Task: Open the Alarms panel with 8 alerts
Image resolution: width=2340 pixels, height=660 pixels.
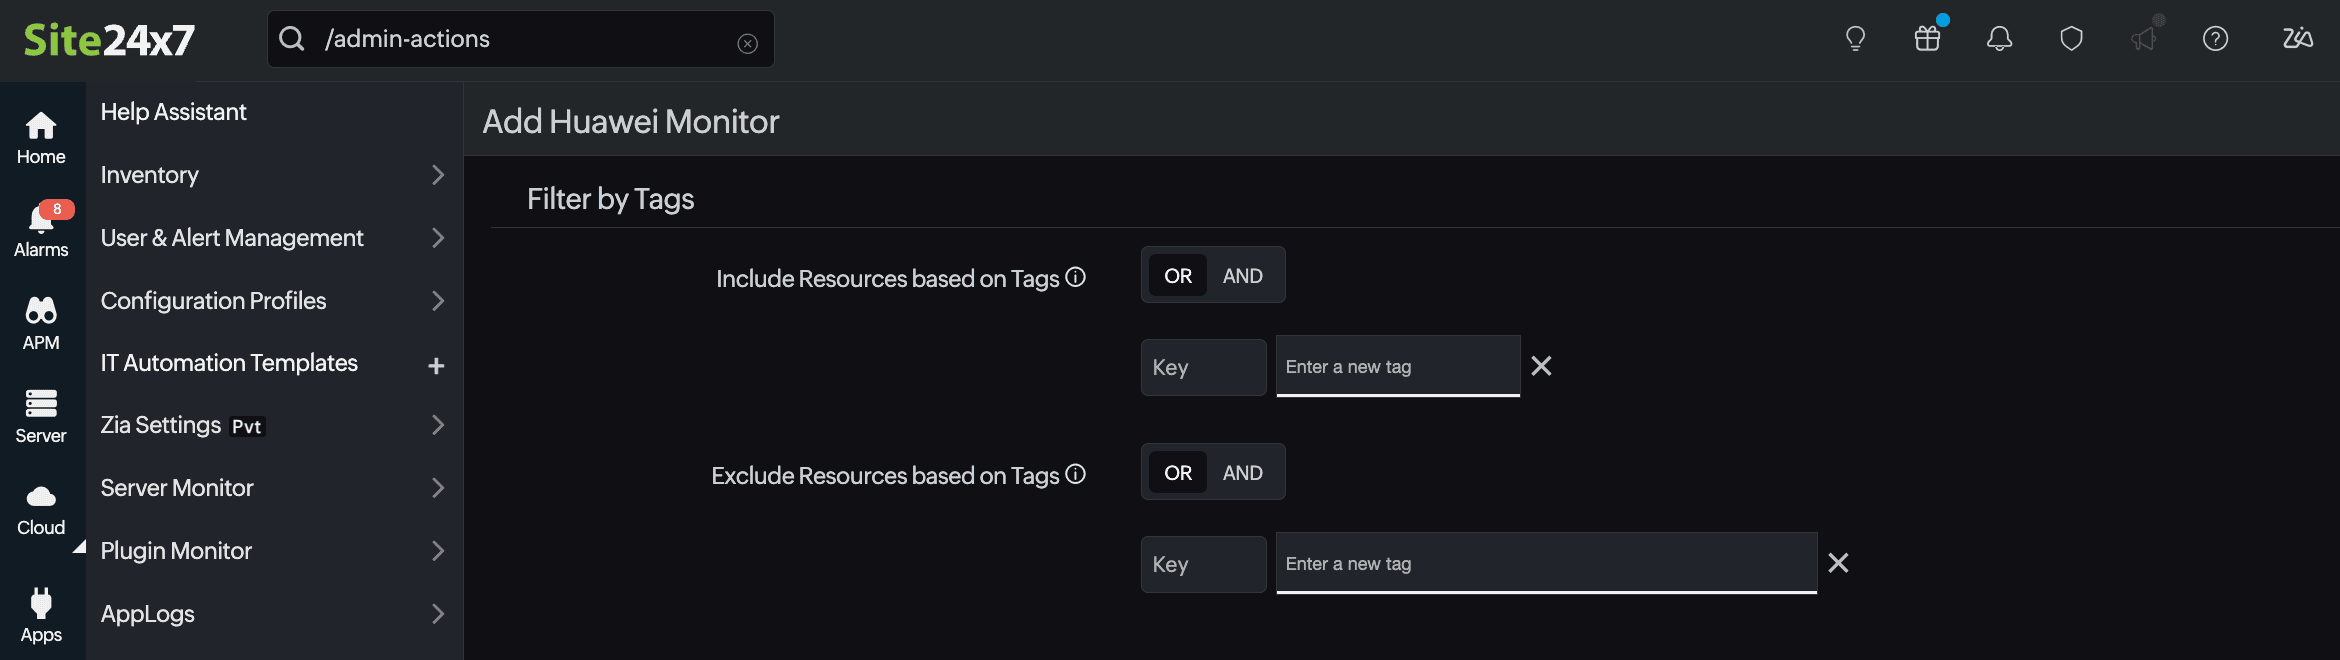Action: point(41,229)
